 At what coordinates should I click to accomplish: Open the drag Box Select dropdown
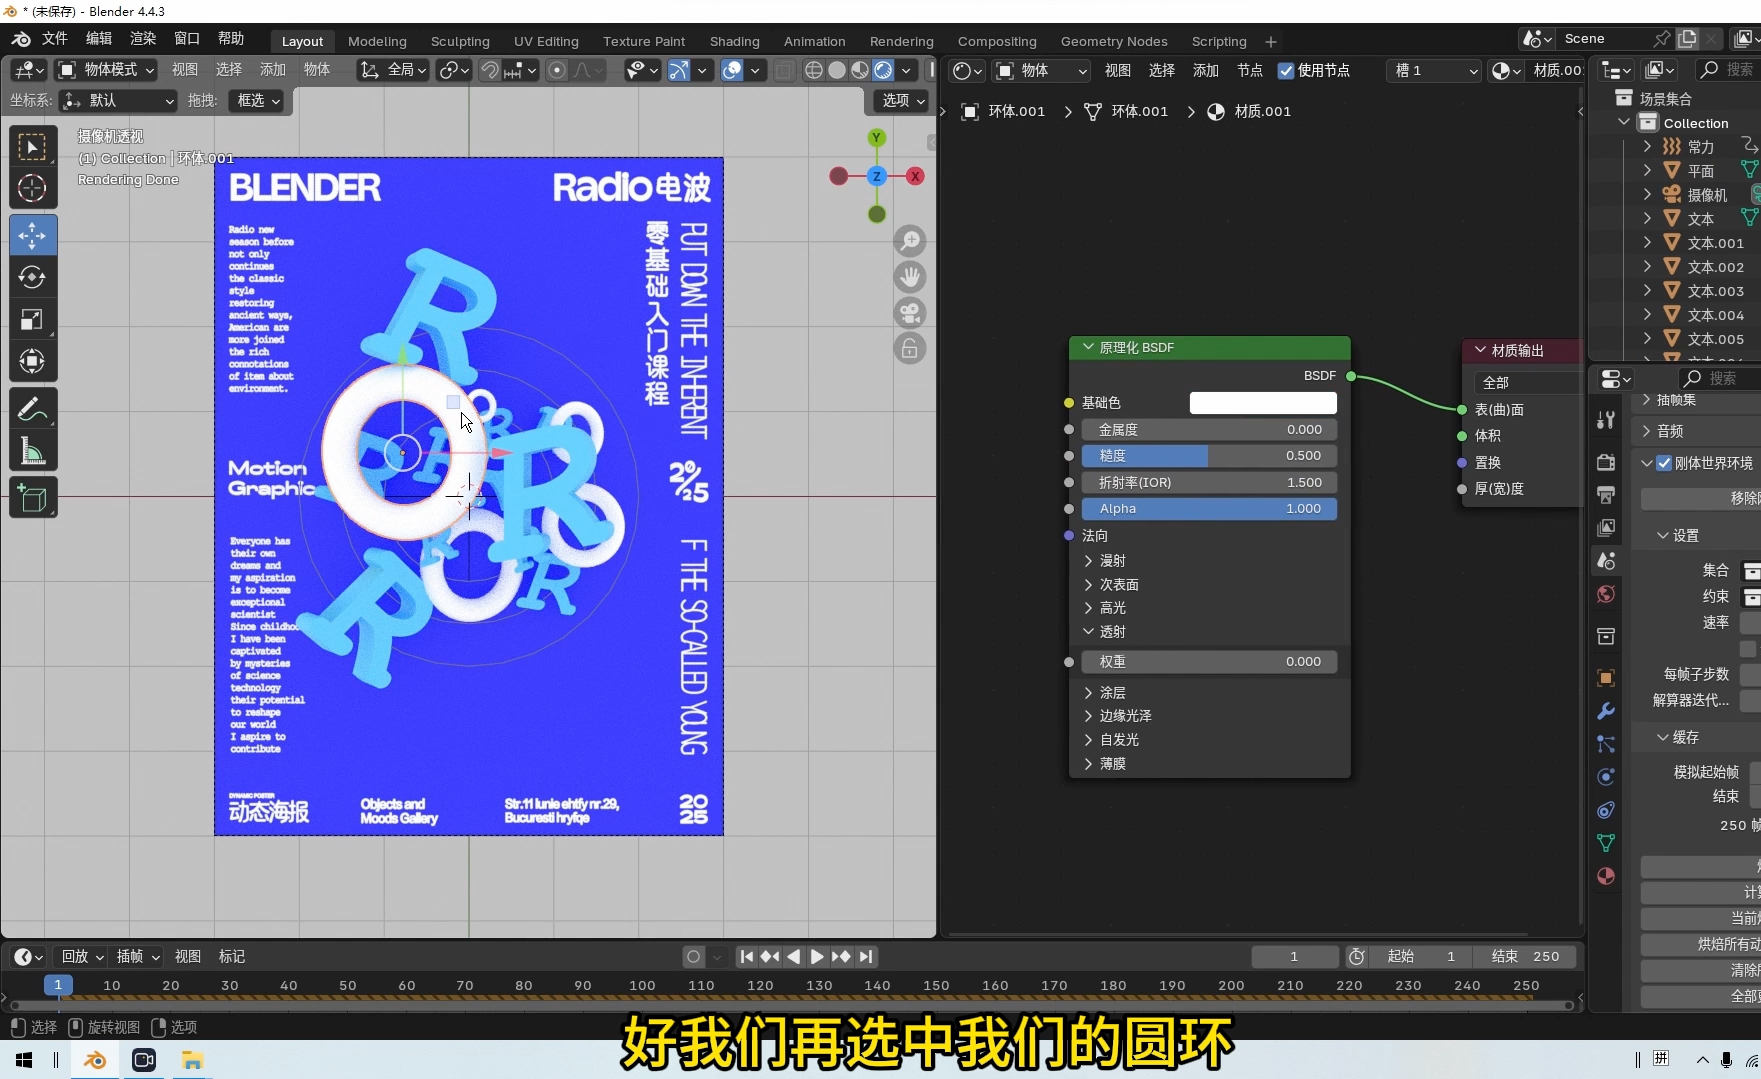tap(256, 101)
